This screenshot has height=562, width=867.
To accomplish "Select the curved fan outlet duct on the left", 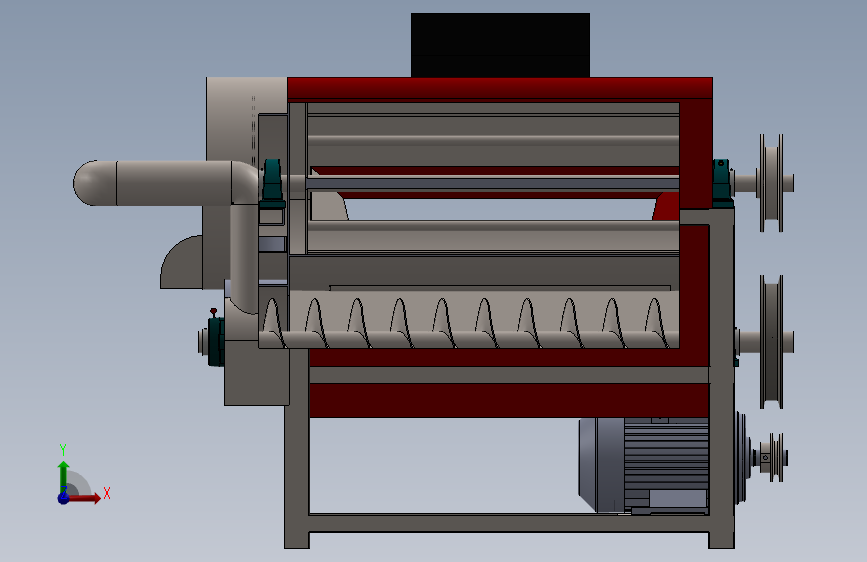I will (181, 262).
